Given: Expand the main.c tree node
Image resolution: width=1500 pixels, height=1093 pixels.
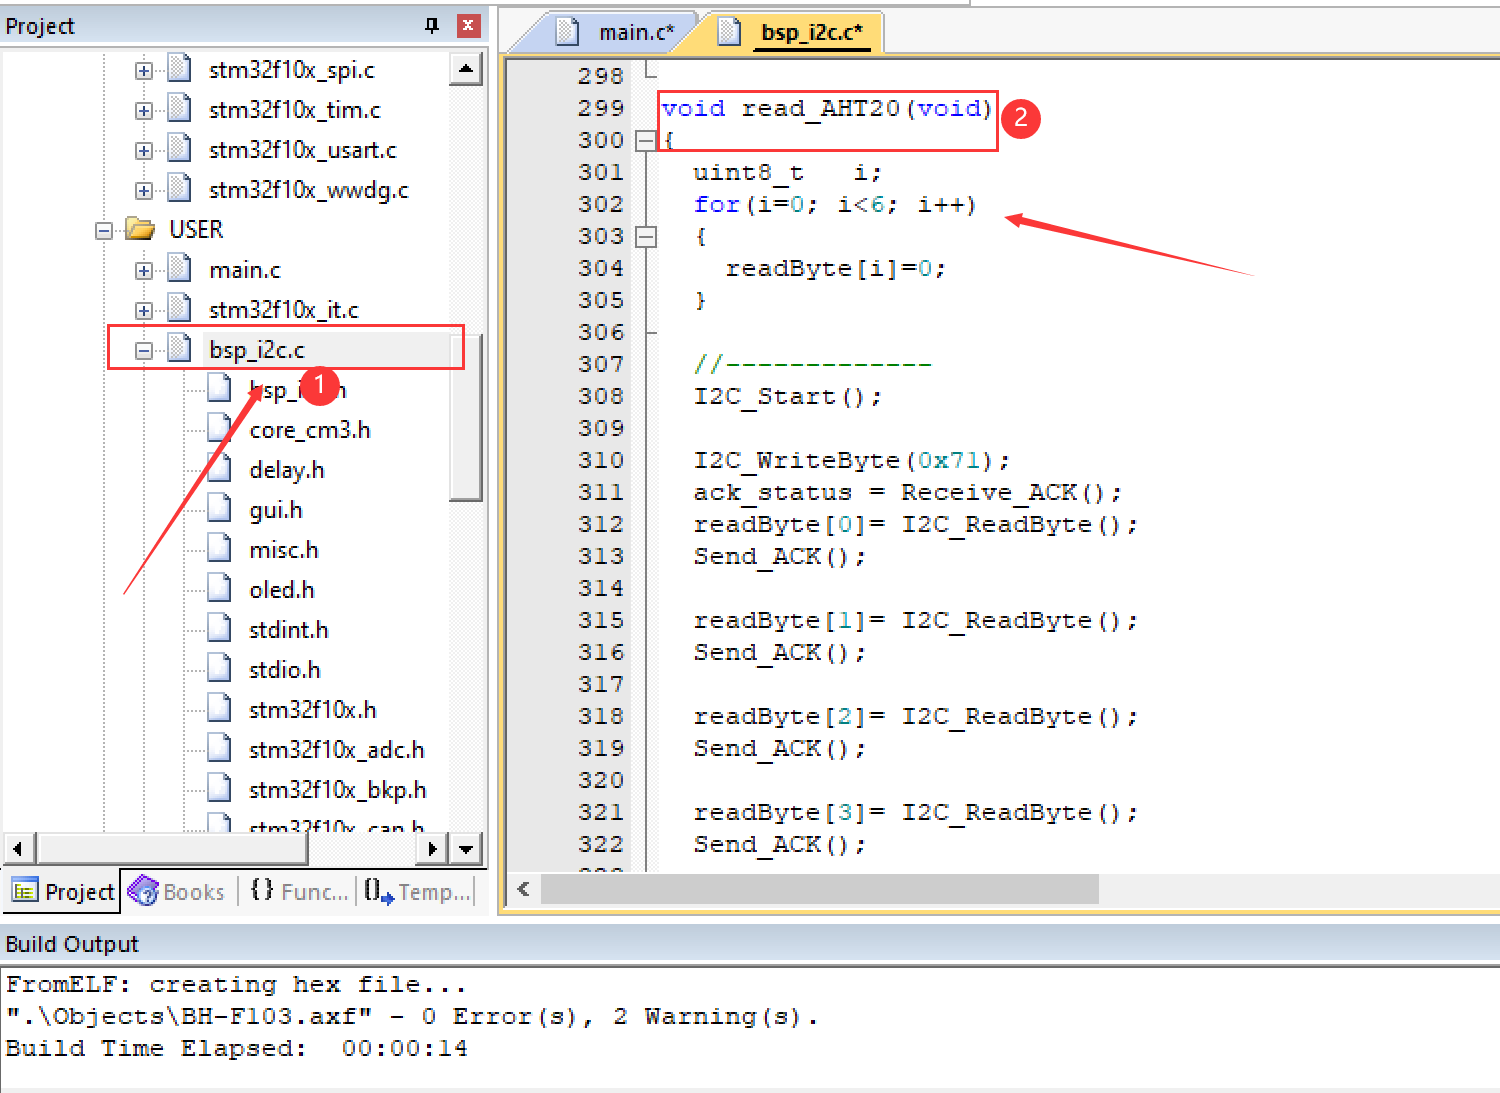Looking at the screenshot, I should pyautogui.click(x=144, y=271).
